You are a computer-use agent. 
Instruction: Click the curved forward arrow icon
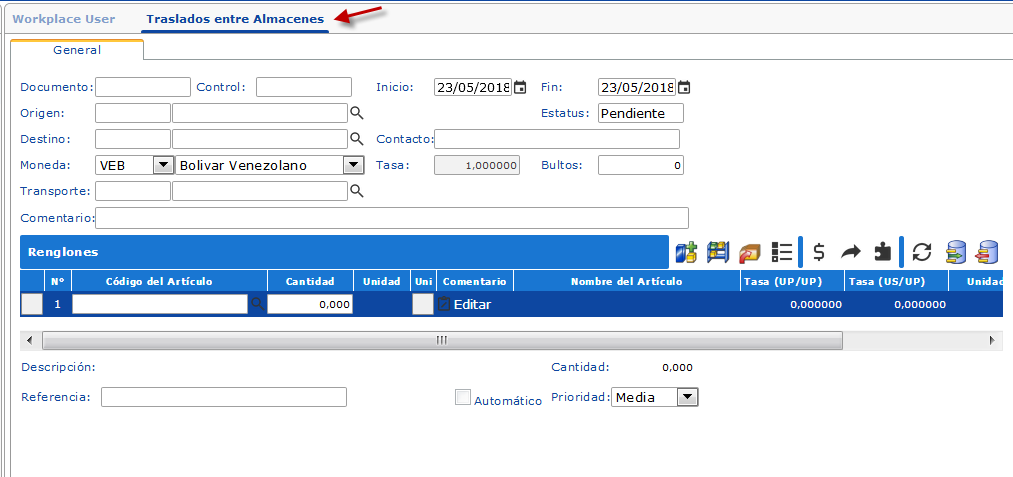tap(850, 252)
